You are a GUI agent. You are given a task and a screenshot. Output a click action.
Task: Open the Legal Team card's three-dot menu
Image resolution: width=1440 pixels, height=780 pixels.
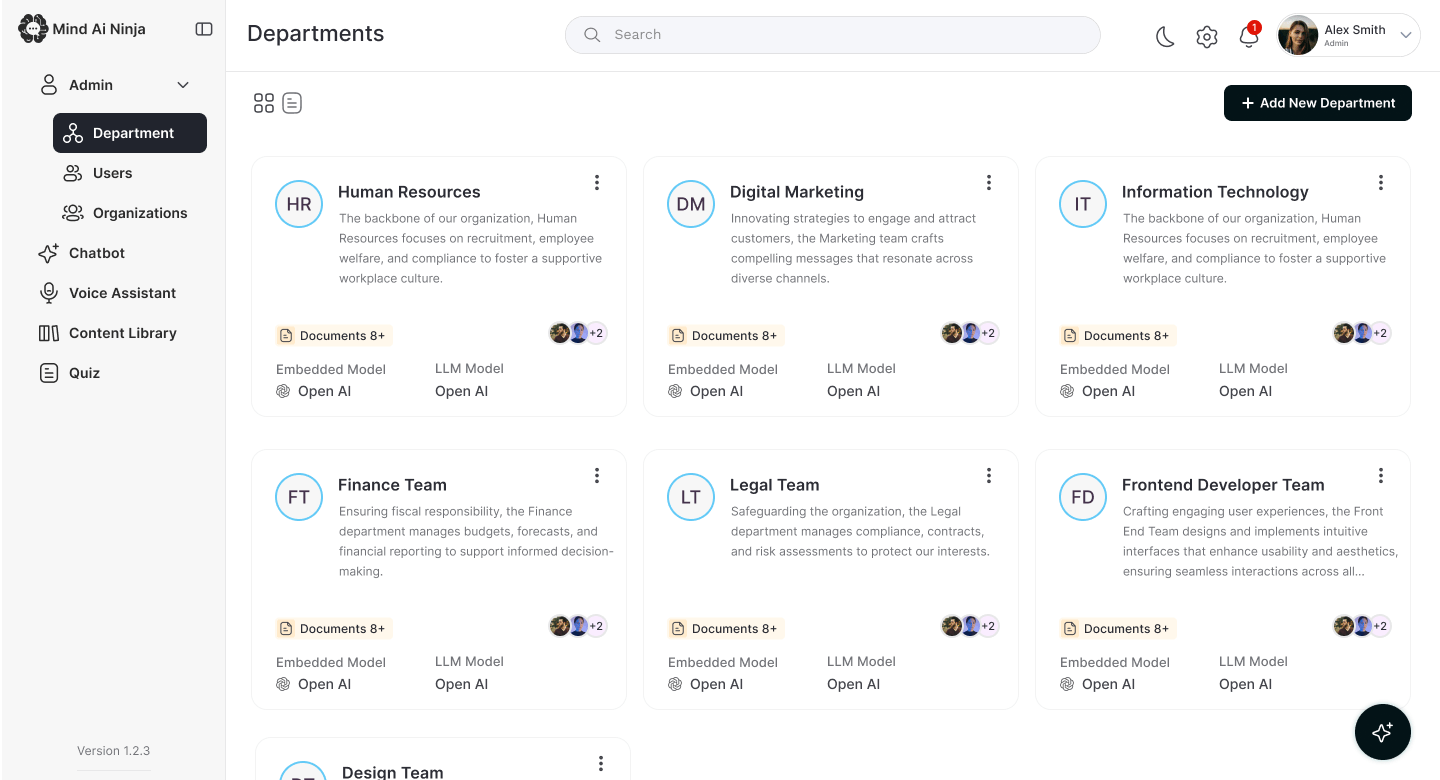(x=989, y=475)
